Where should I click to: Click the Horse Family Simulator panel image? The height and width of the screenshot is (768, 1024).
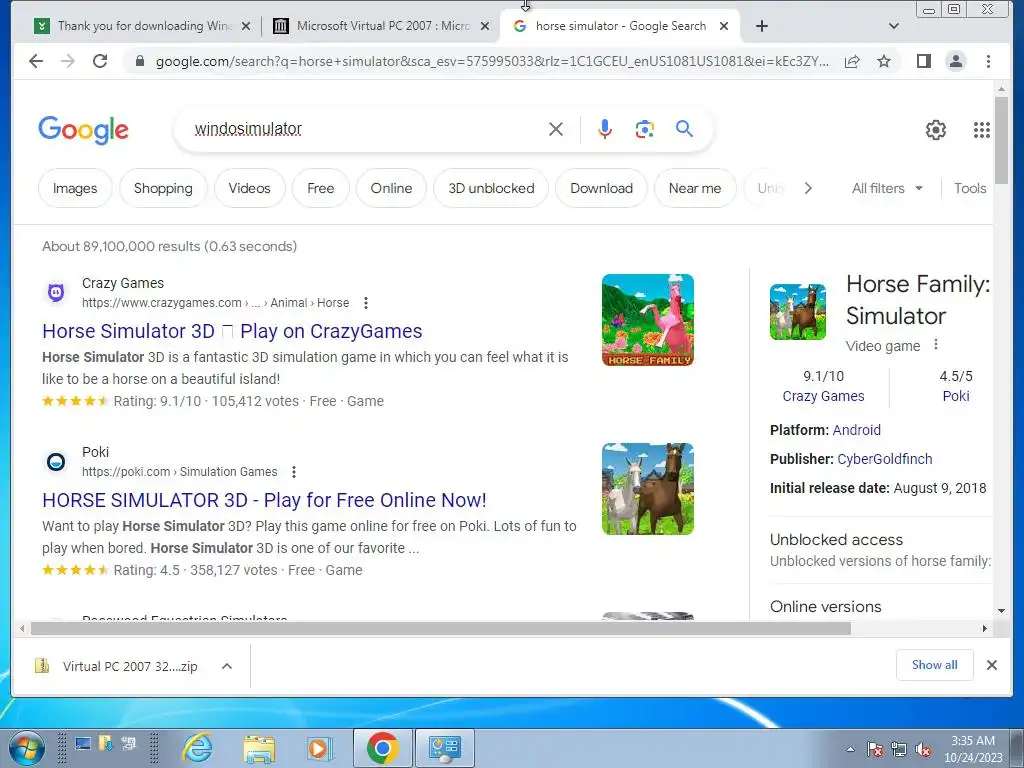[798, 312]
